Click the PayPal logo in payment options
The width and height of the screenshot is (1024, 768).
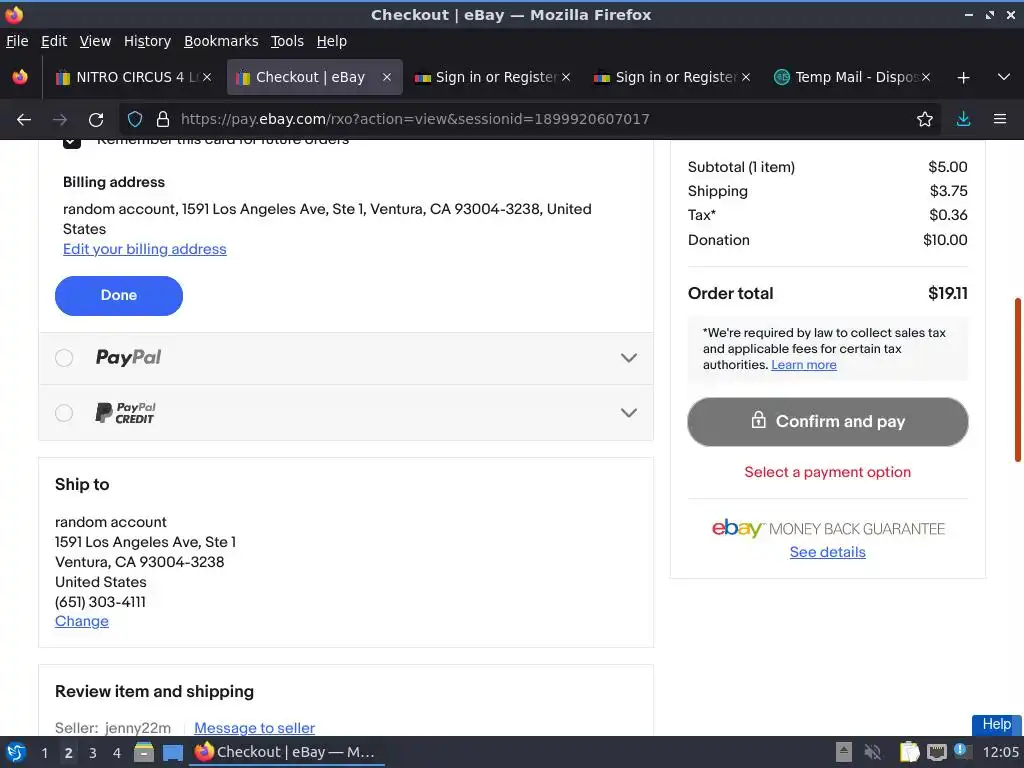pos(129,357)
